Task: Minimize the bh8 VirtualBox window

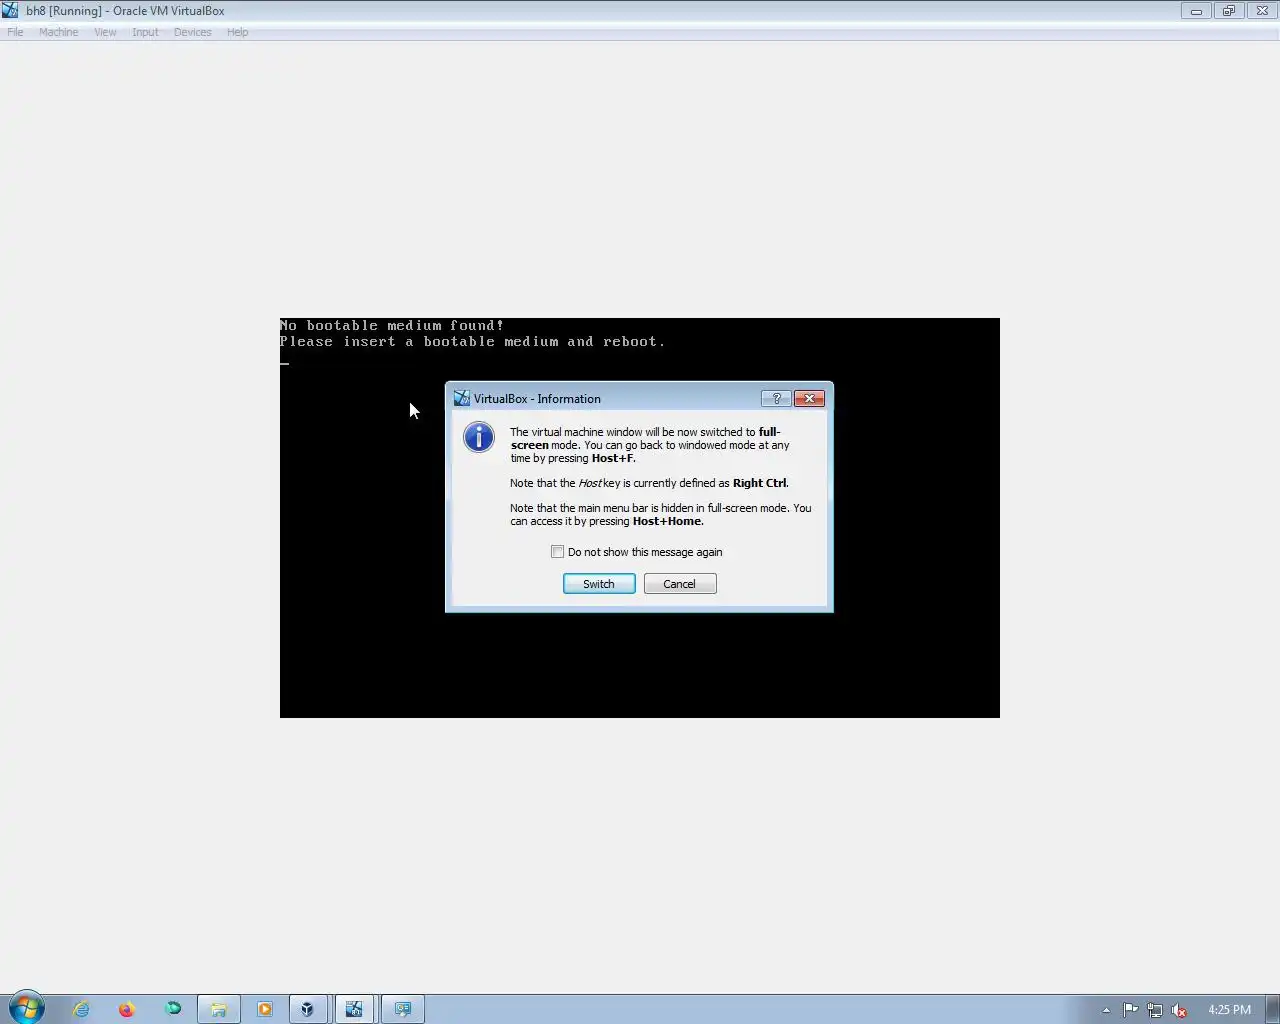Action: click(1196, 11)
